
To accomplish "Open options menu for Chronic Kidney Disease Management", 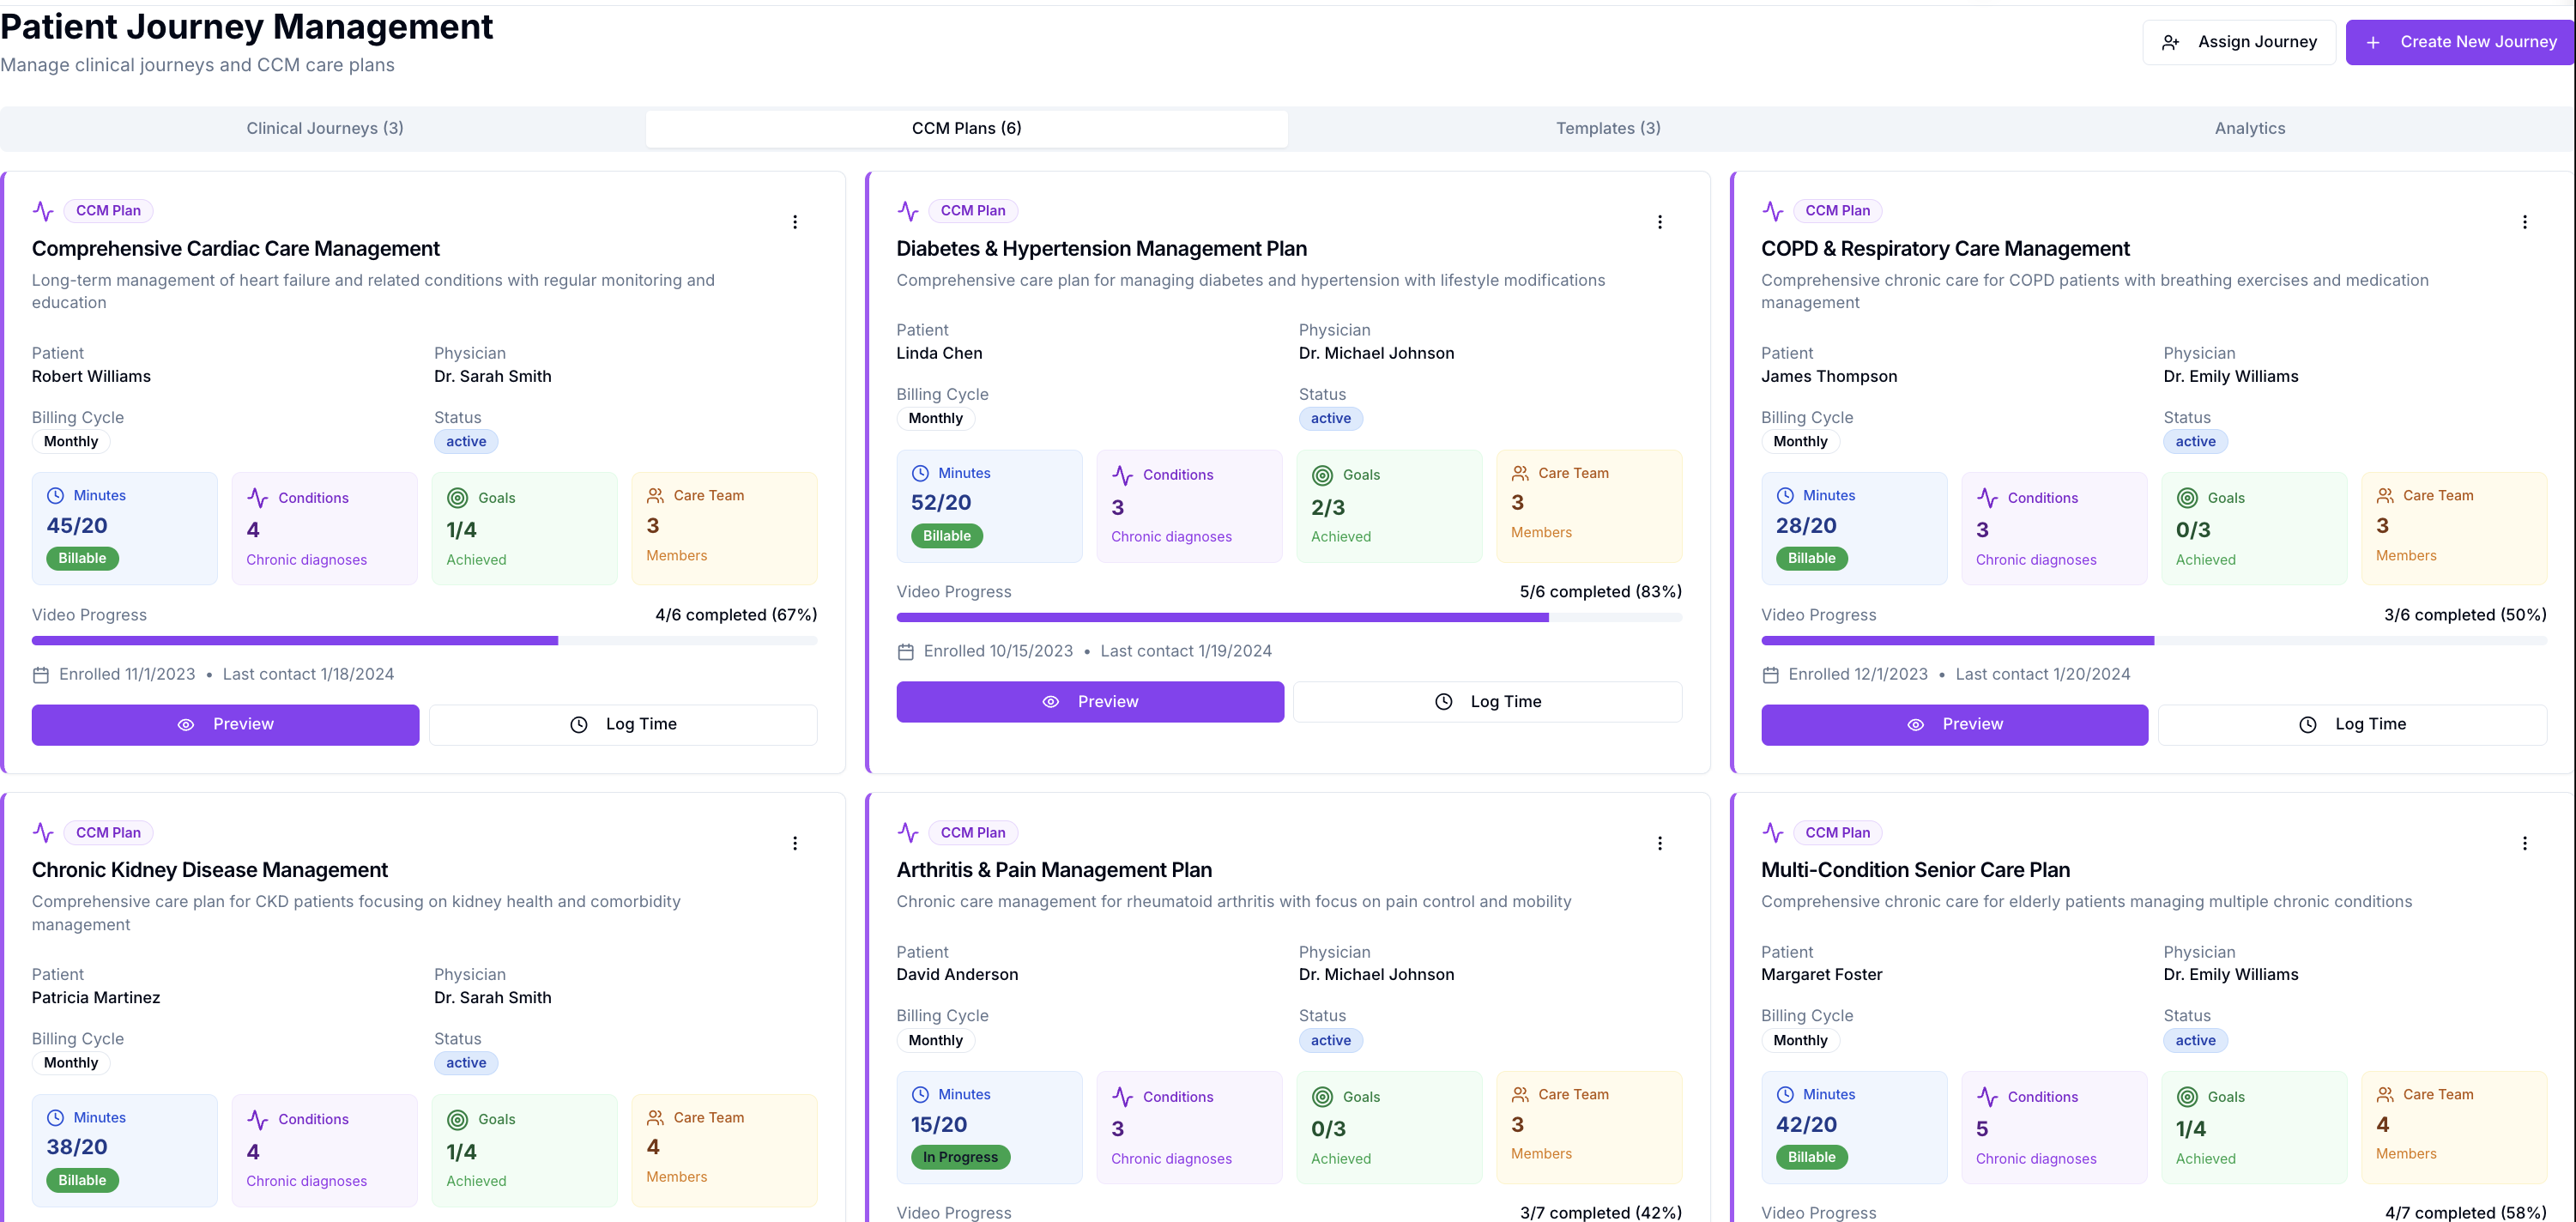I will point(795,843).
